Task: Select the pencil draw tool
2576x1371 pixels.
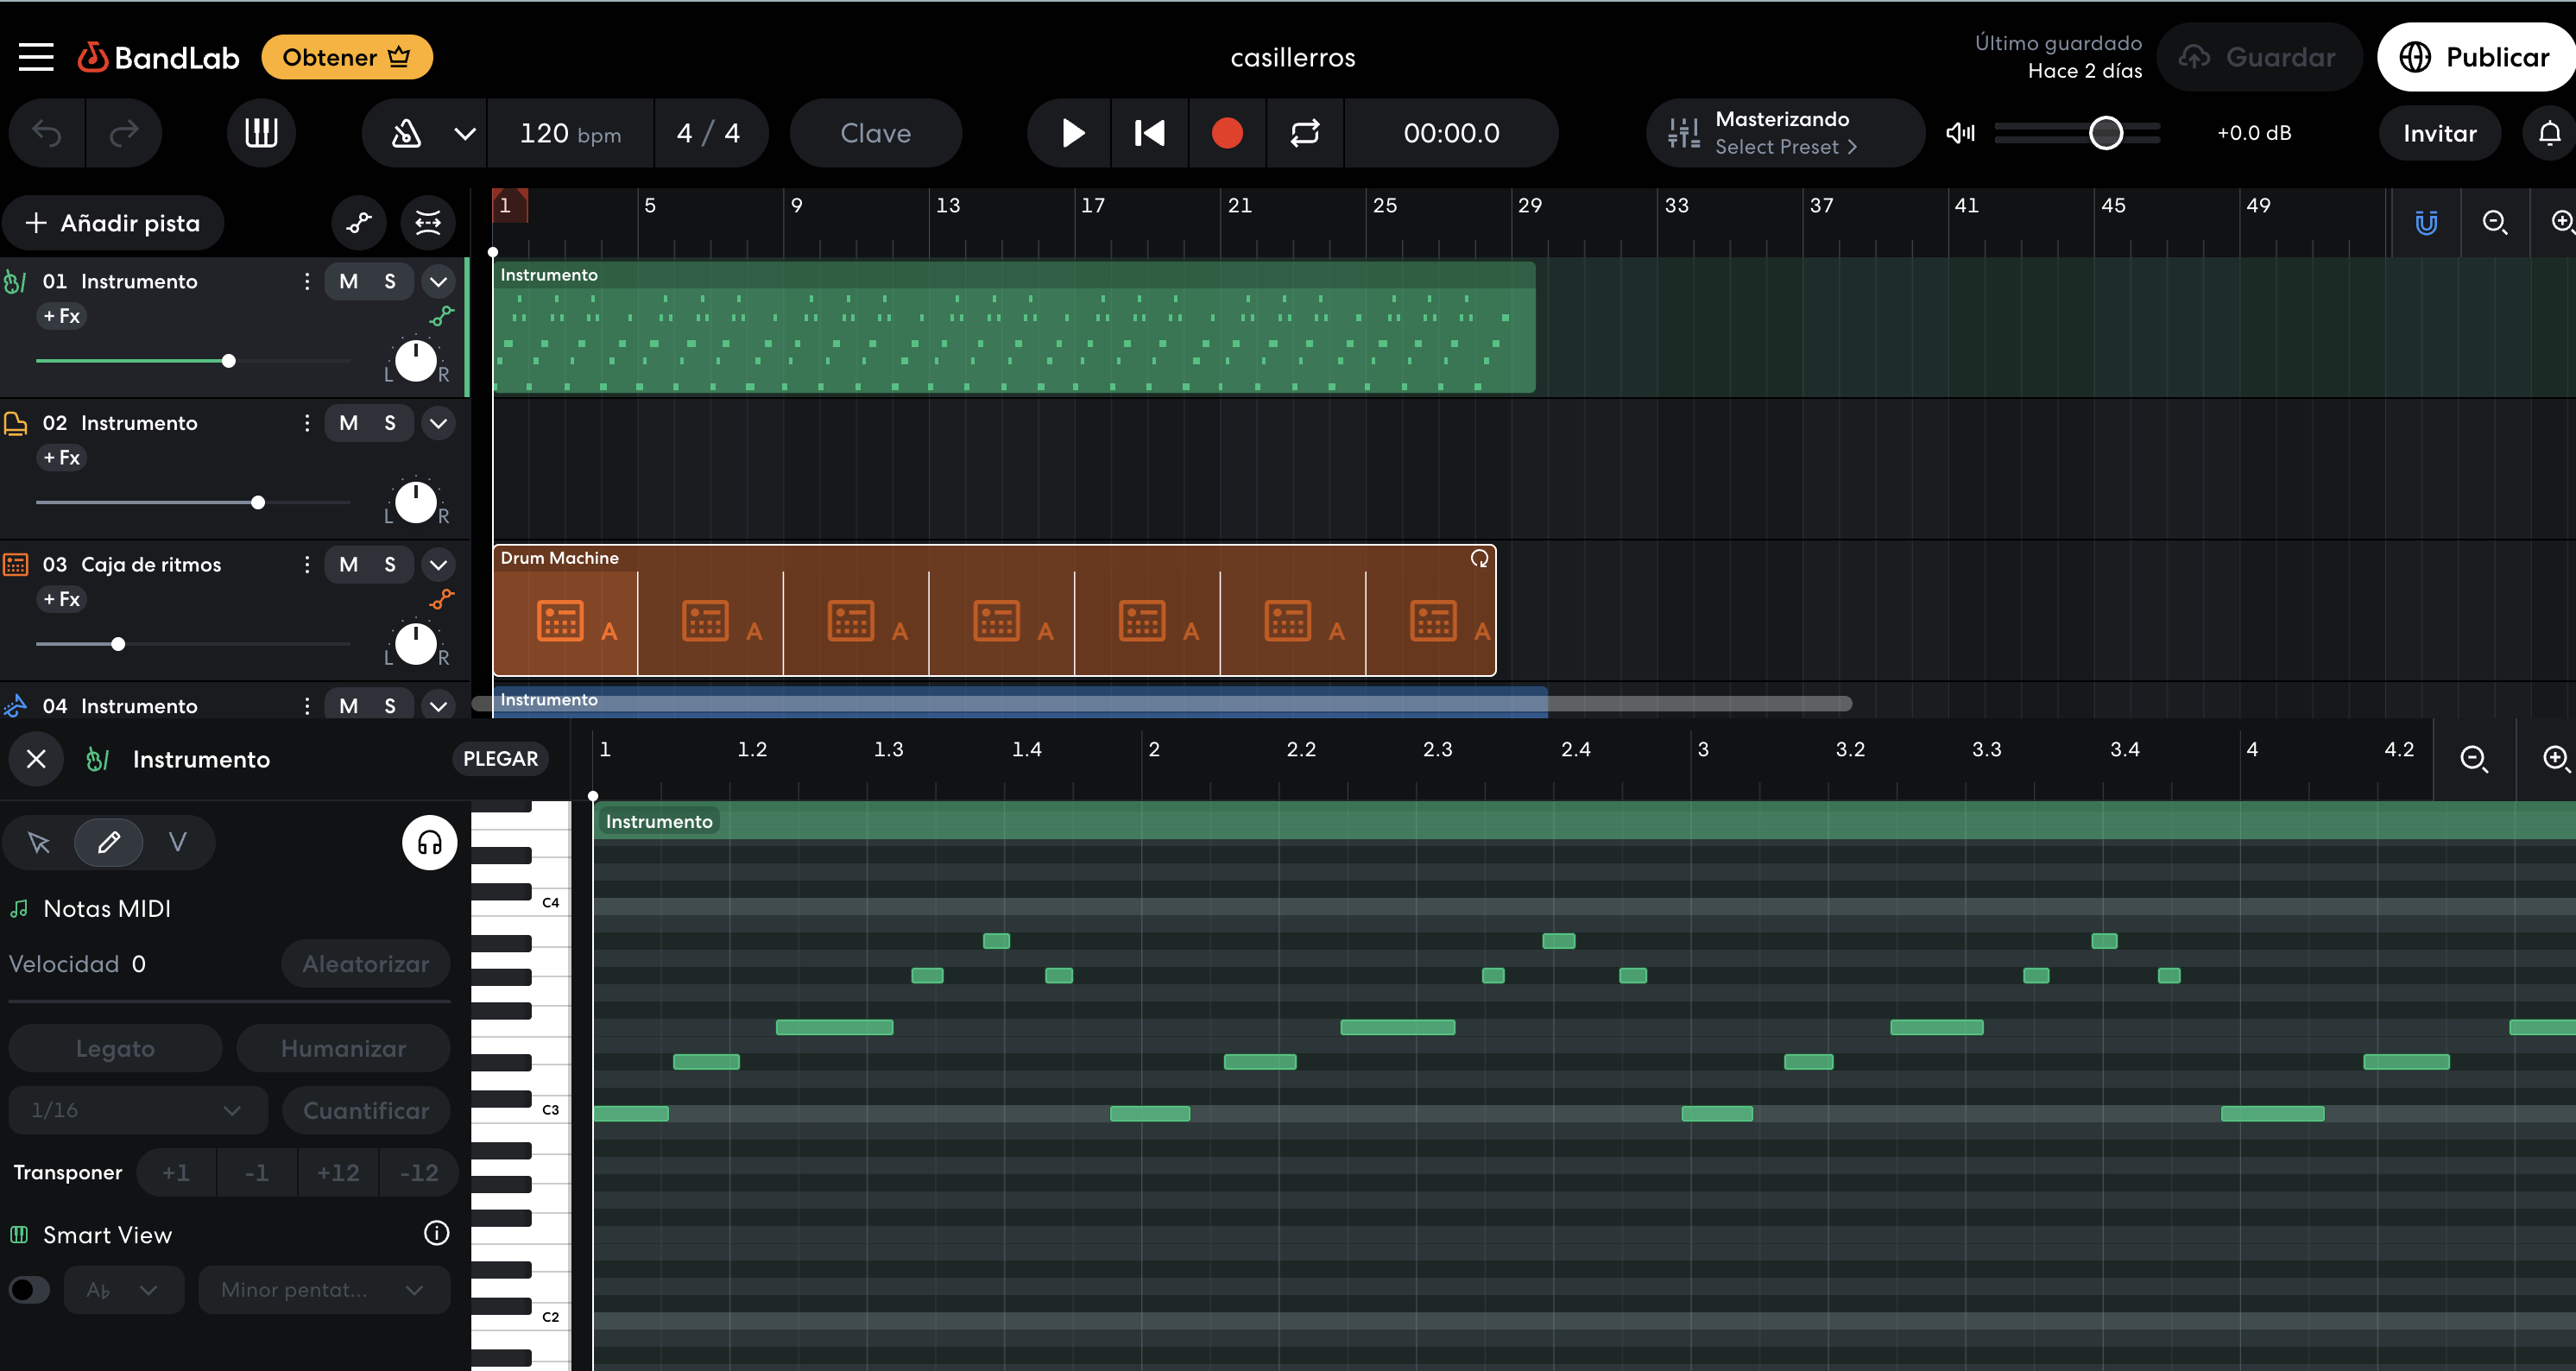Action: coord(109,842)
